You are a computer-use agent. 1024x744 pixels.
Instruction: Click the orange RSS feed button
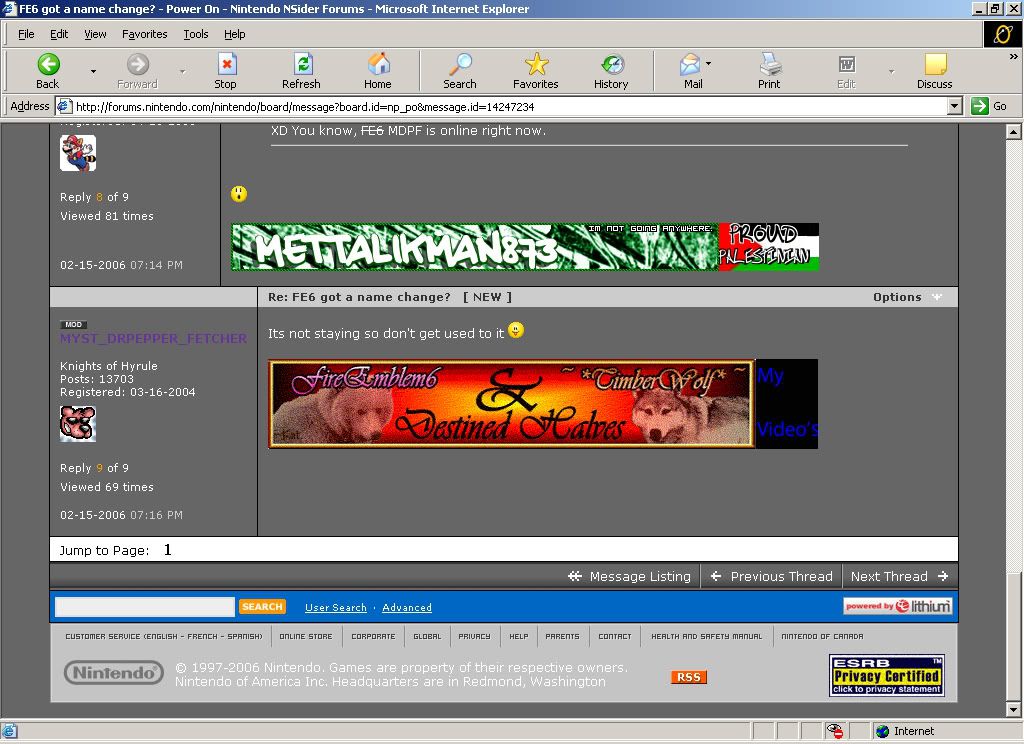689,677
